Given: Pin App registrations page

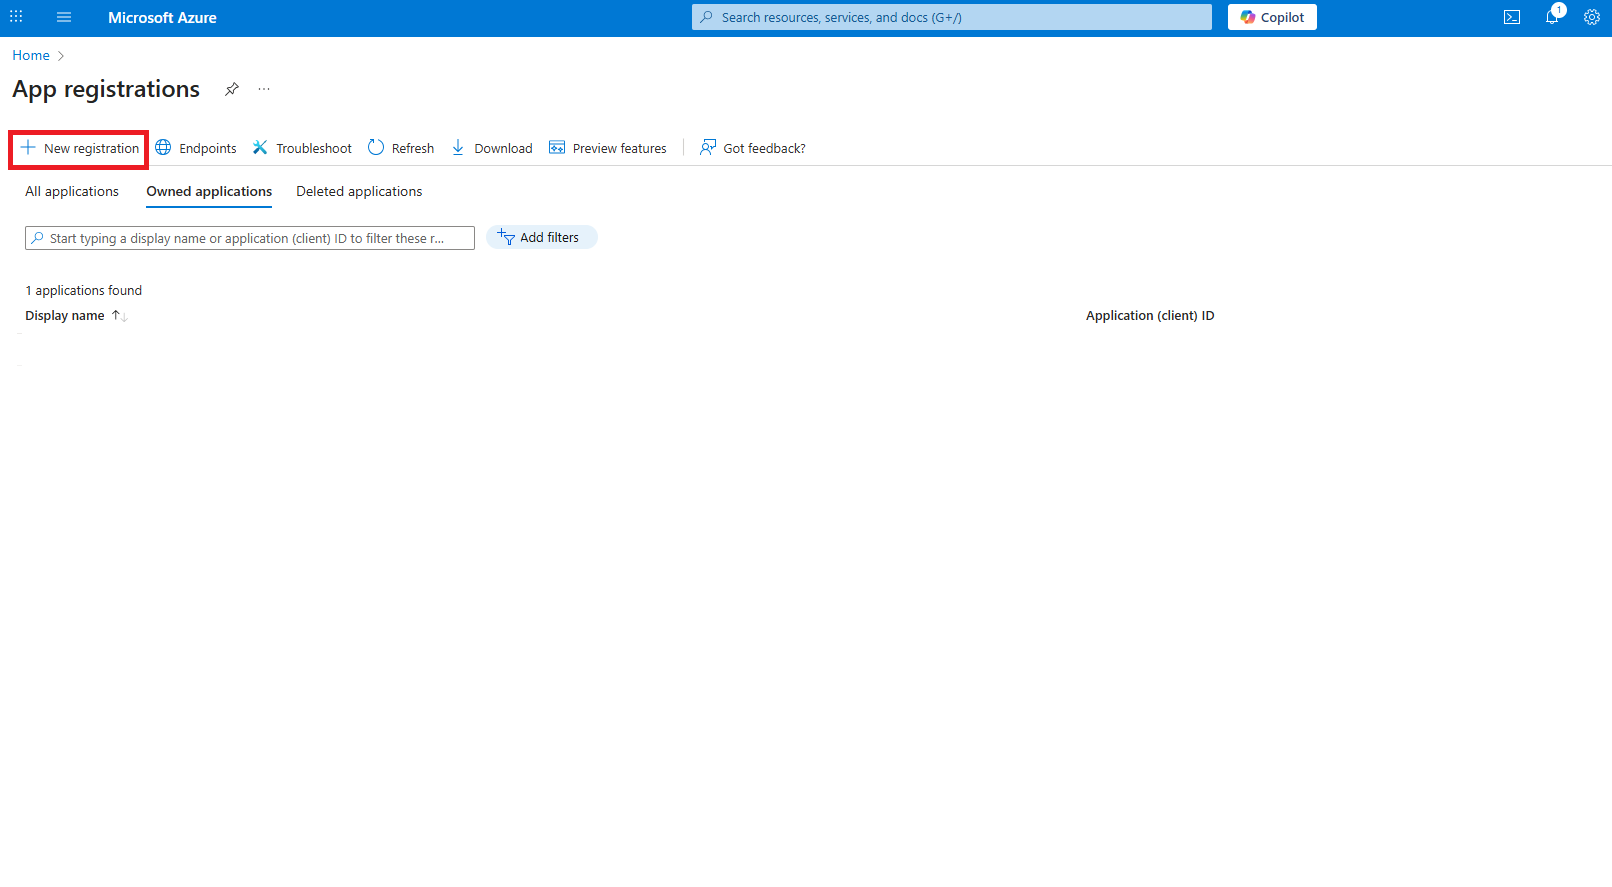Looking at the screenshot, I should click(x=232, y=89).
